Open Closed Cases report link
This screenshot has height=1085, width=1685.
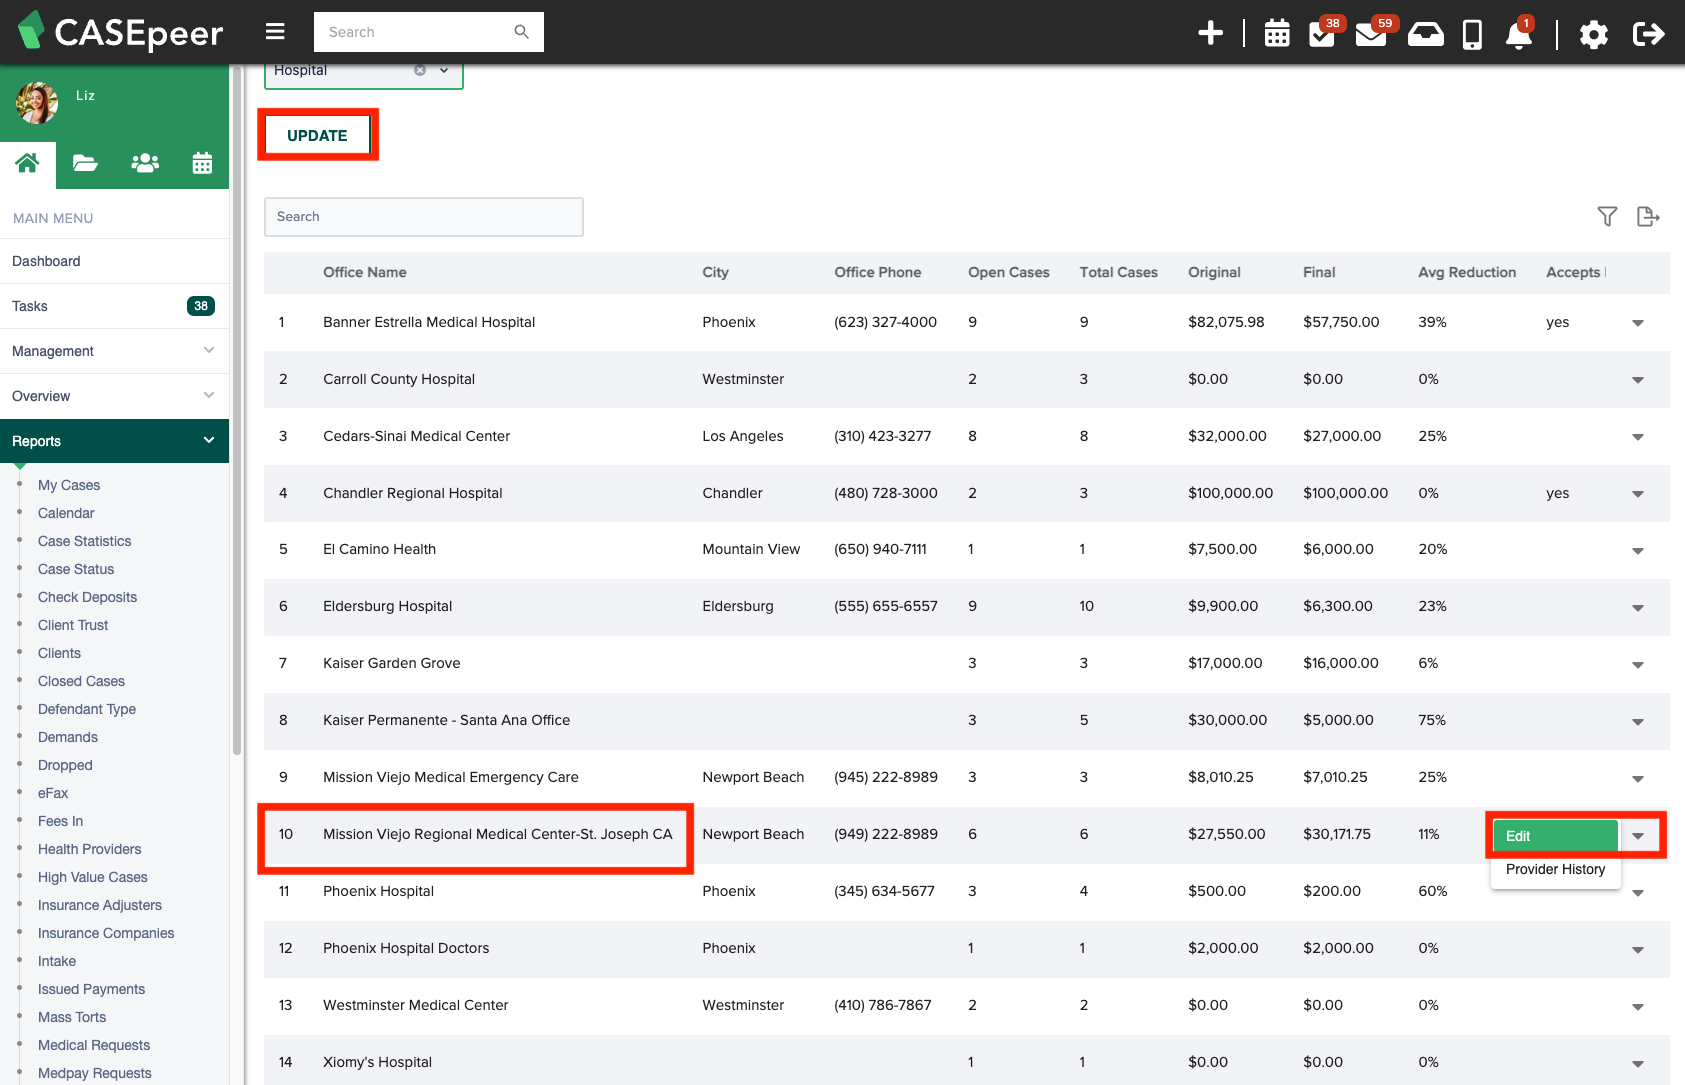[x=82, y=681]
